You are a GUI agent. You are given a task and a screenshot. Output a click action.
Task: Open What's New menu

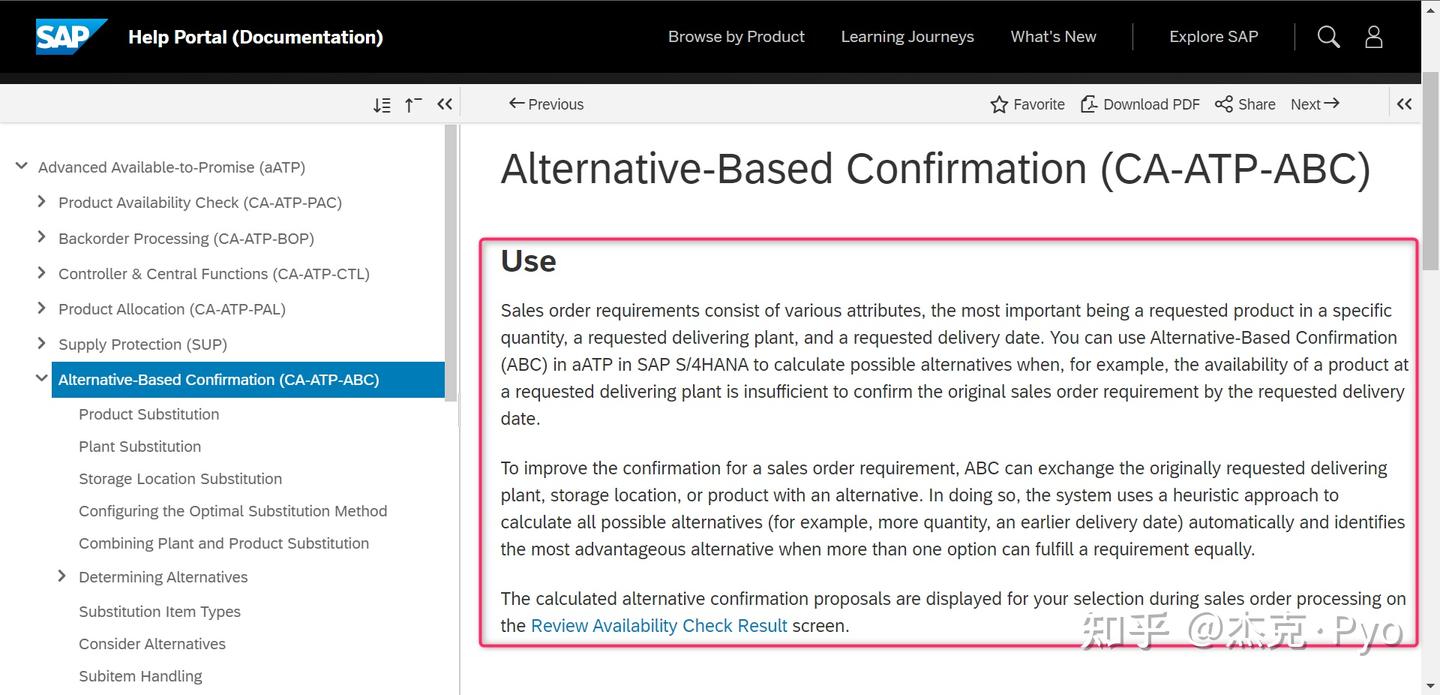tap(1053, 36)
